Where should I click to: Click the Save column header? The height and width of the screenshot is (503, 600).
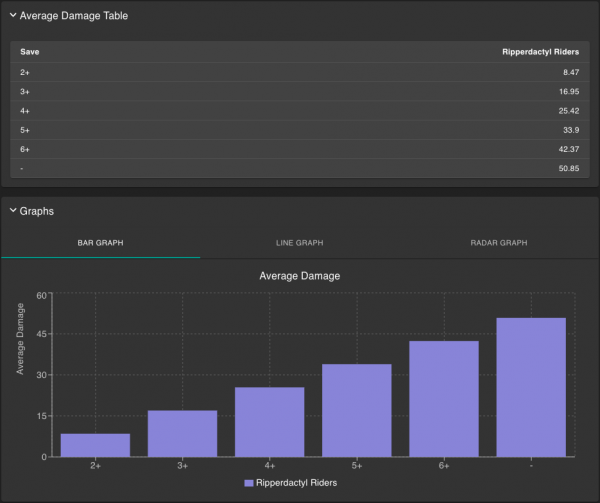tap(30, 51)
